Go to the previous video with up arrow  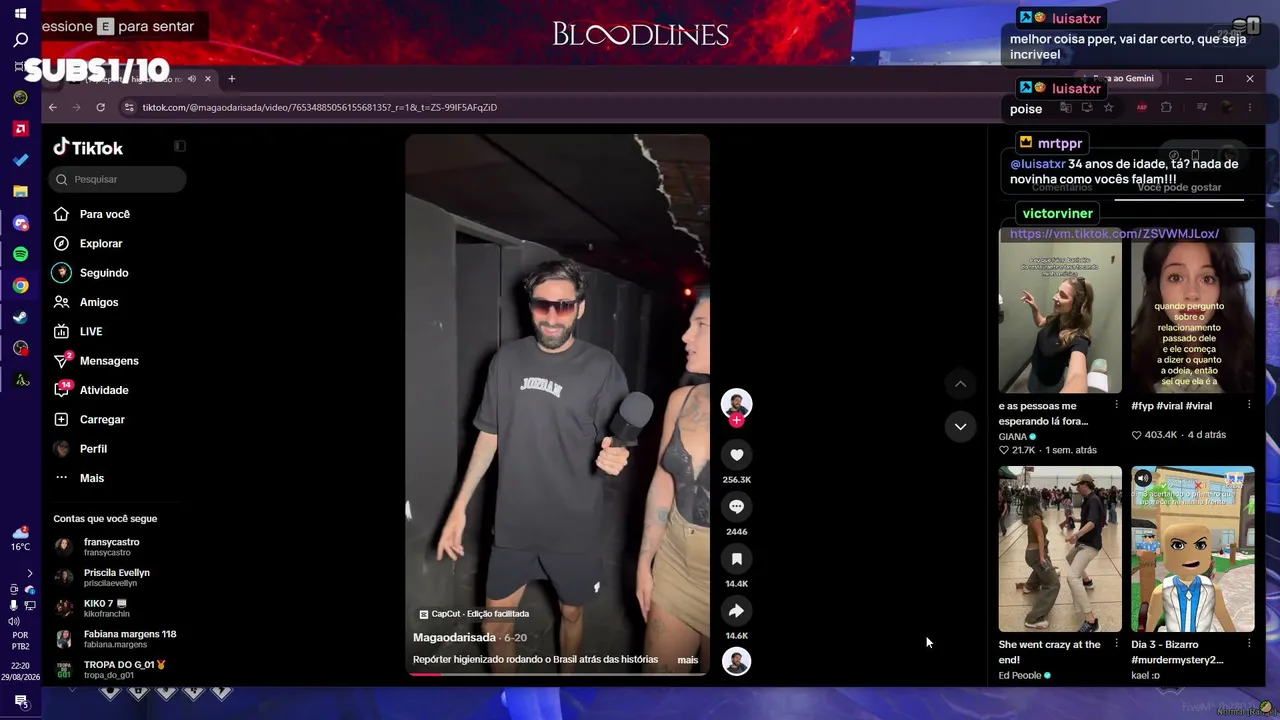(960, 384)
